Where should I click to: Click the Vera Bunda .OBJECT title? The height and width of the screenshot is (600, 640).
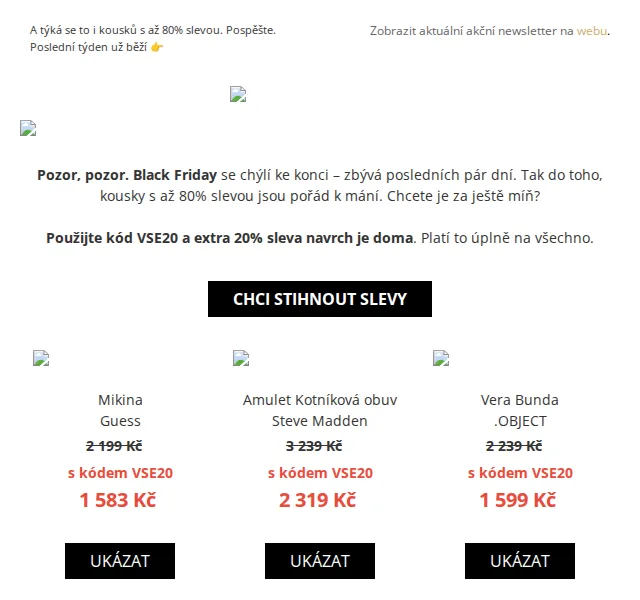[520, 410]
